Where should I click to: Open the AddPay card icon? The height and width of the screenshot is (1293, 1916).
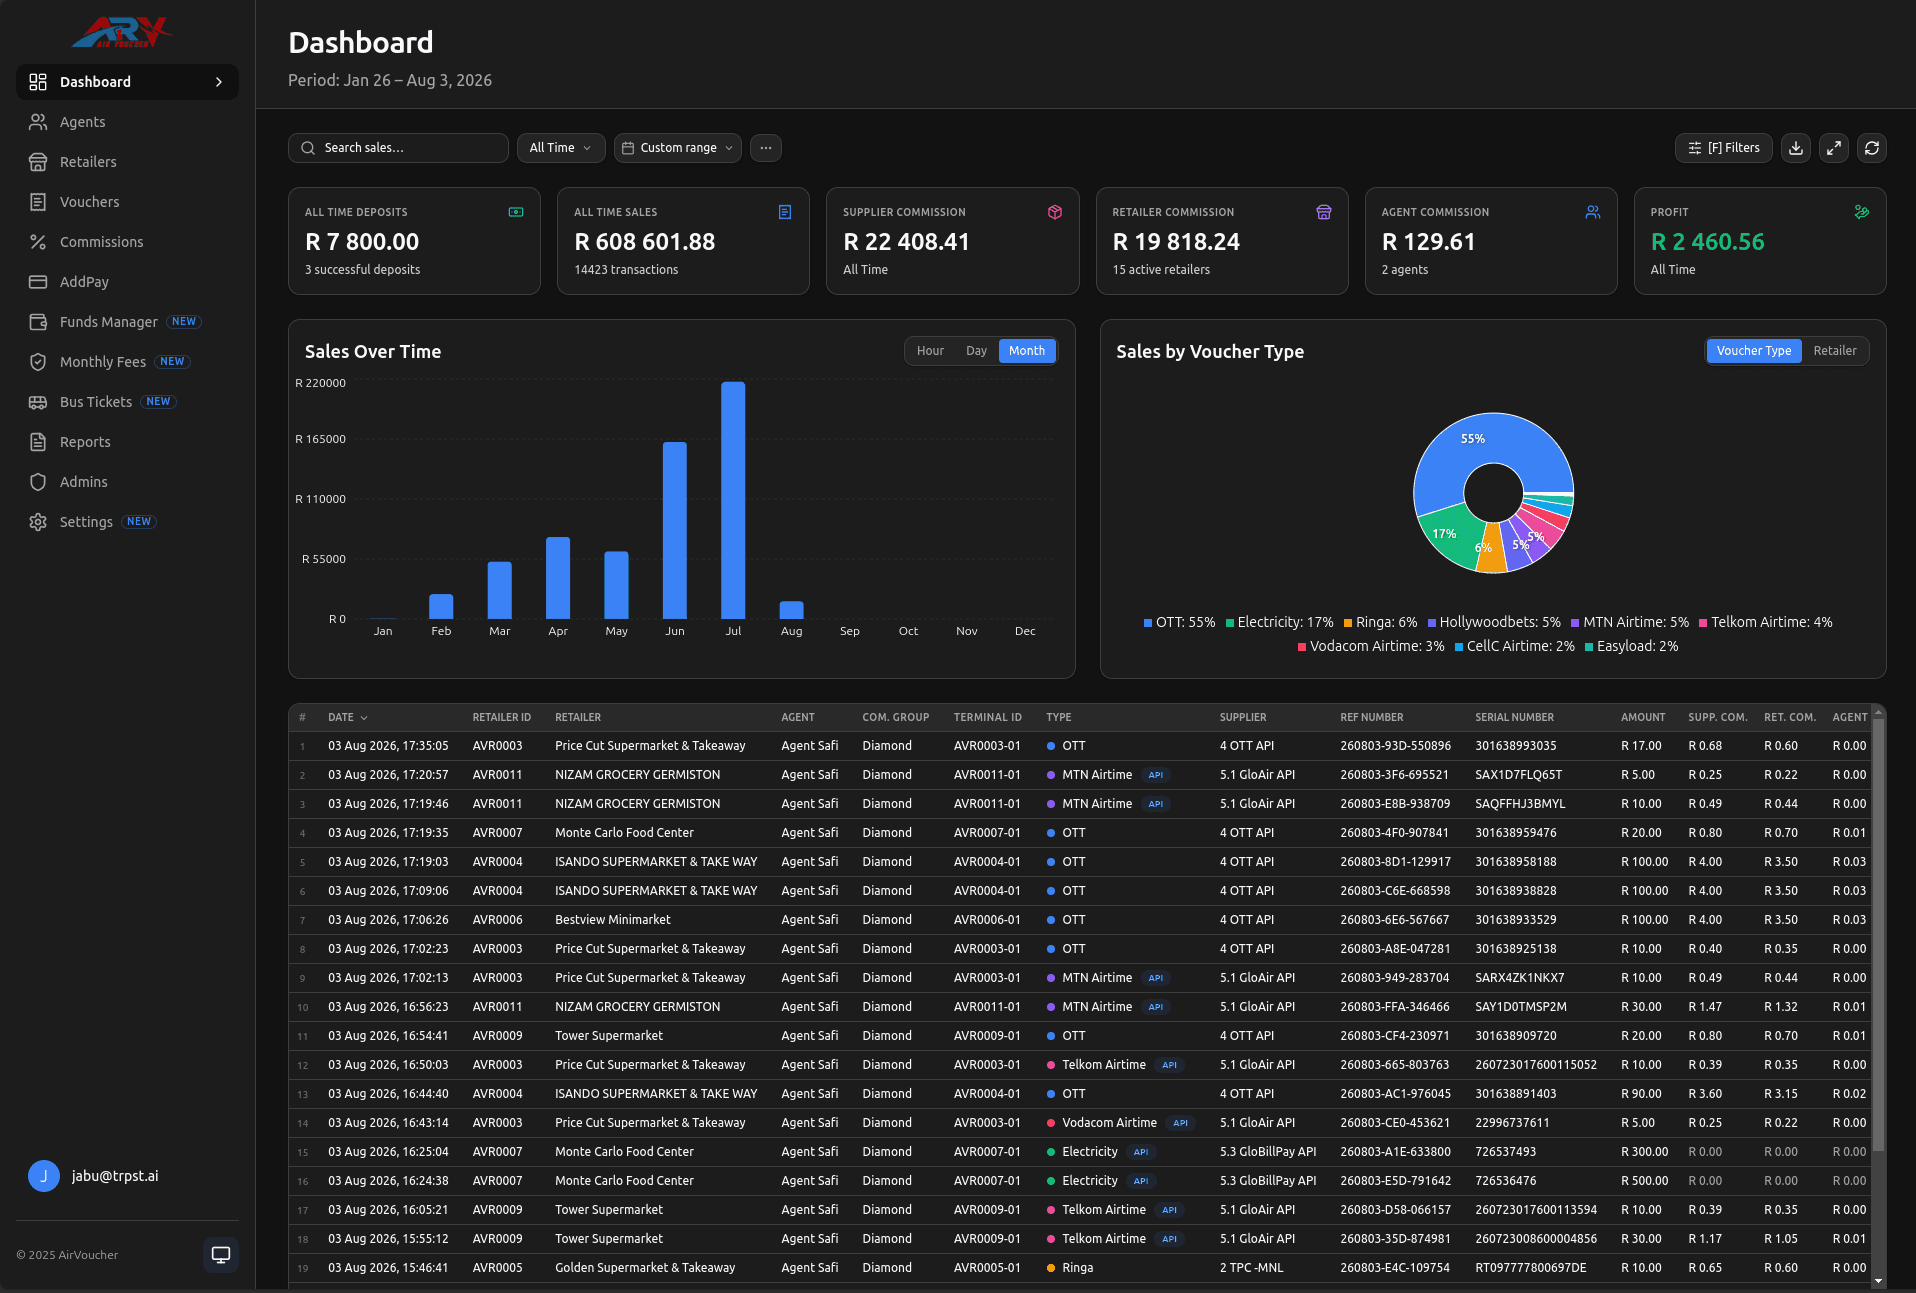[38, 282]
